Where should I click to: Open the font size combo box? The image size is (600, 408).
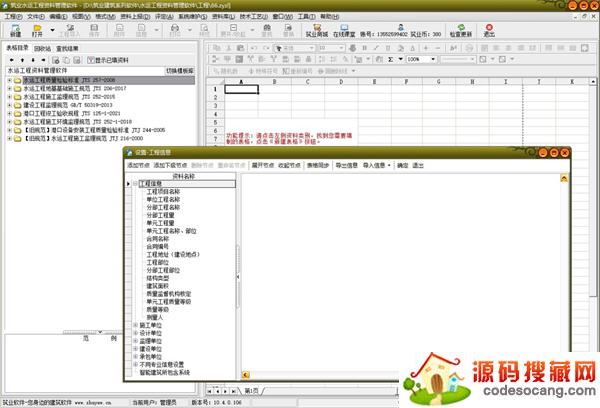click(331, 48)
